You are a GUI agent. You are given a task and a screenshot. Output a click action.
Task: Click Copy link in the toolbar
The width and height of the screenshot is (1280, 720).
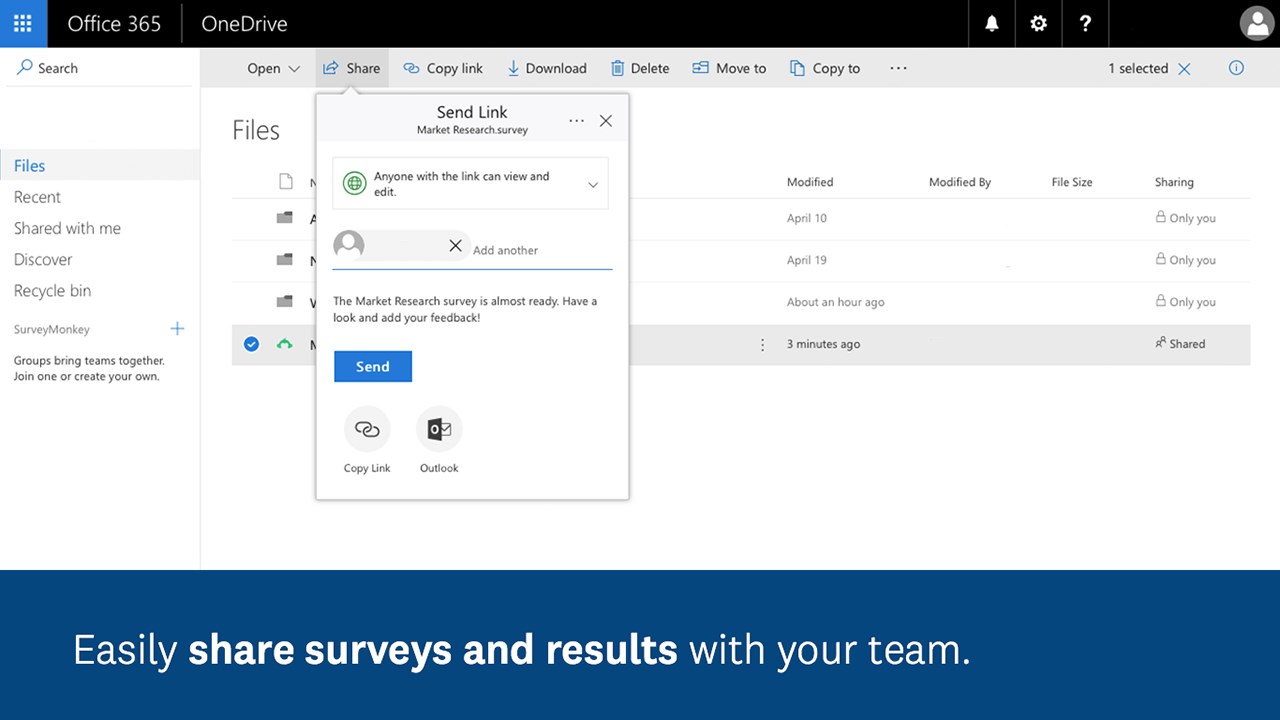(443, 68)
